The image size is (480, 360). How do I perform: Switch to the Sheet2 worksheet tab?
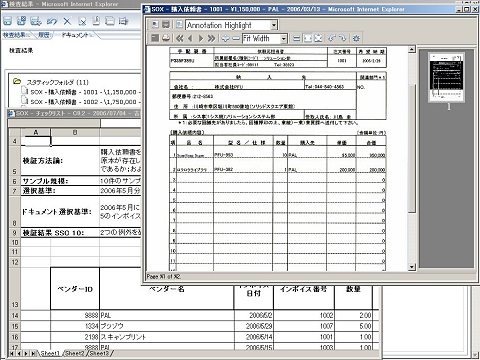(74, 353)
